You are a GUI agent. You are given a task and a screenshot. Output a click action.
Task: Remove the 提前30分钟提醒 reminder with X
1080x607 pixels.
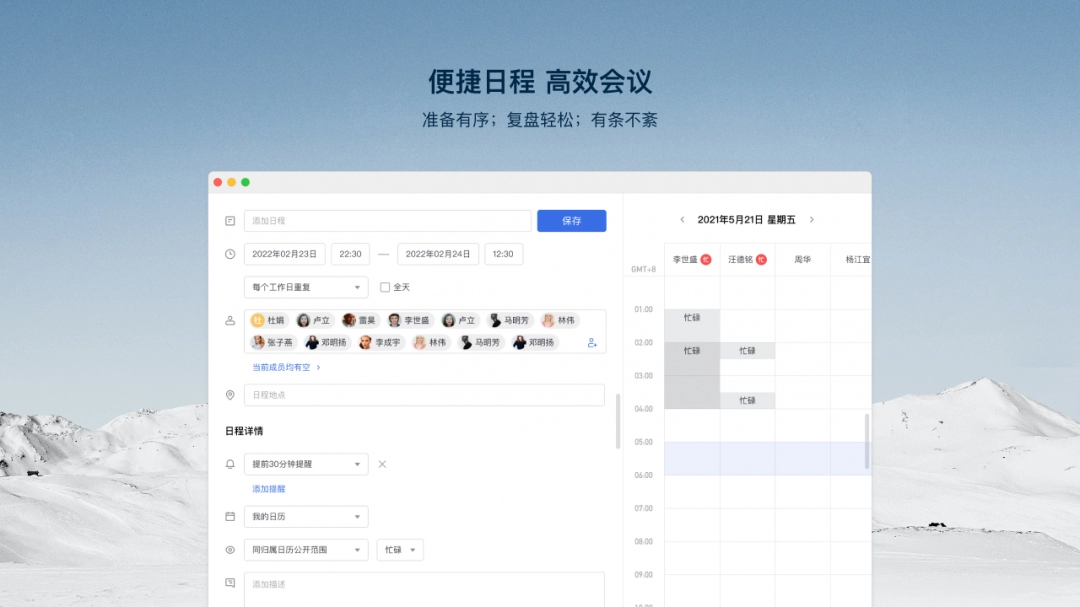click(x=382, y=464)
